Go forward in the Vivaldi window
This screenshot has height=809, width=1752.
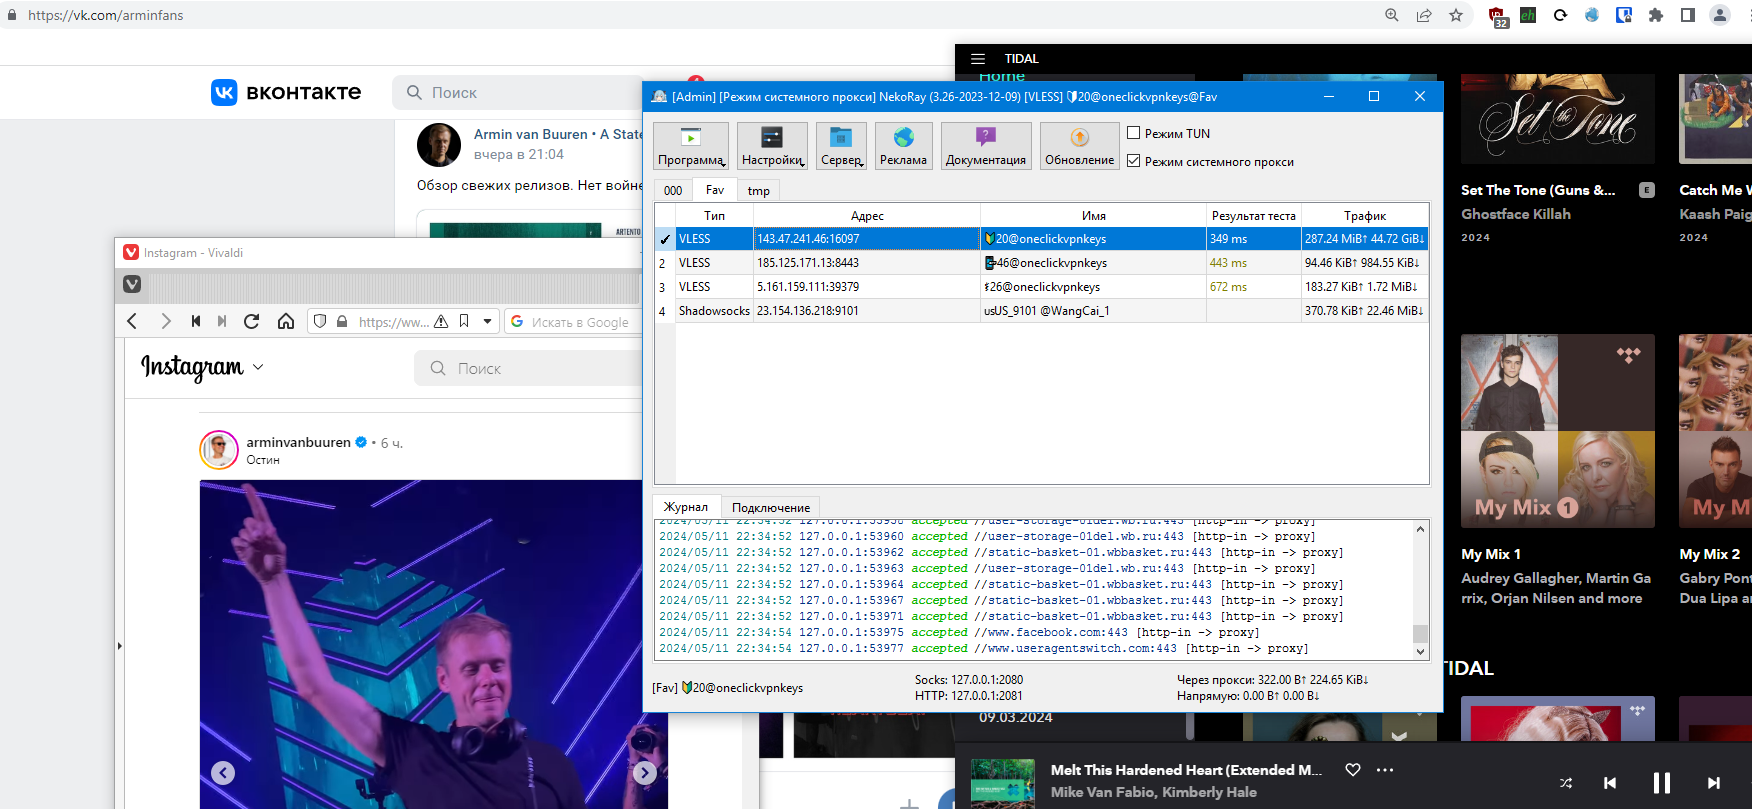point(166,321)
